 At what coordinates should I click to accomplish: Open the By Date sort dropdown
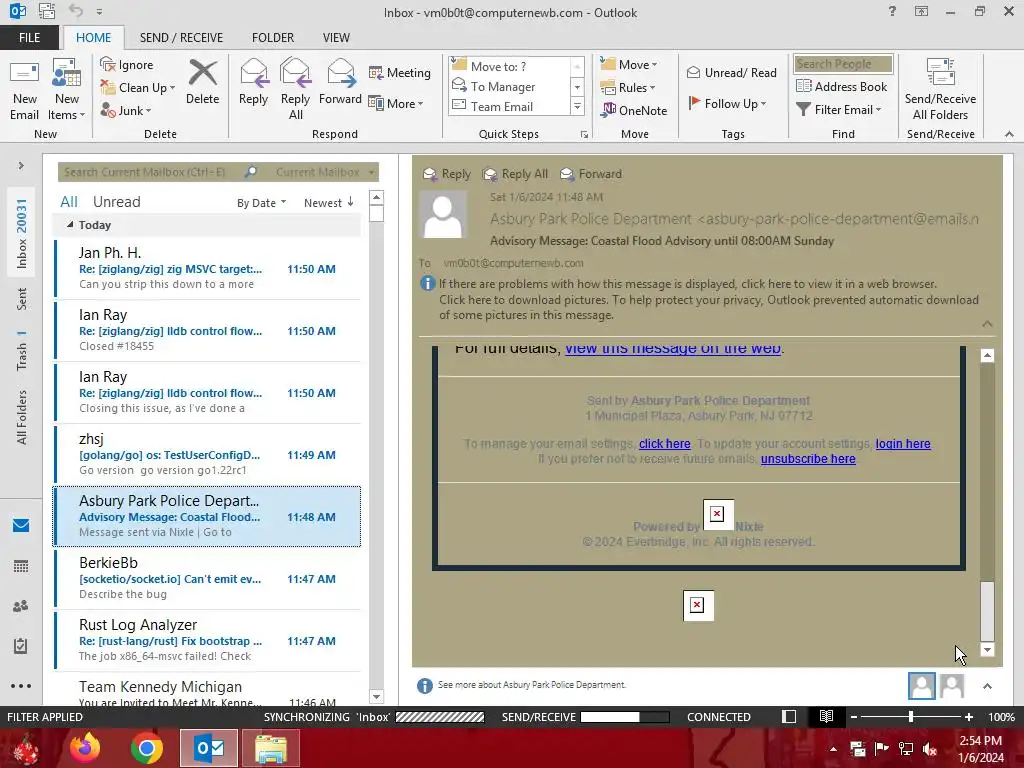[261, 203]
